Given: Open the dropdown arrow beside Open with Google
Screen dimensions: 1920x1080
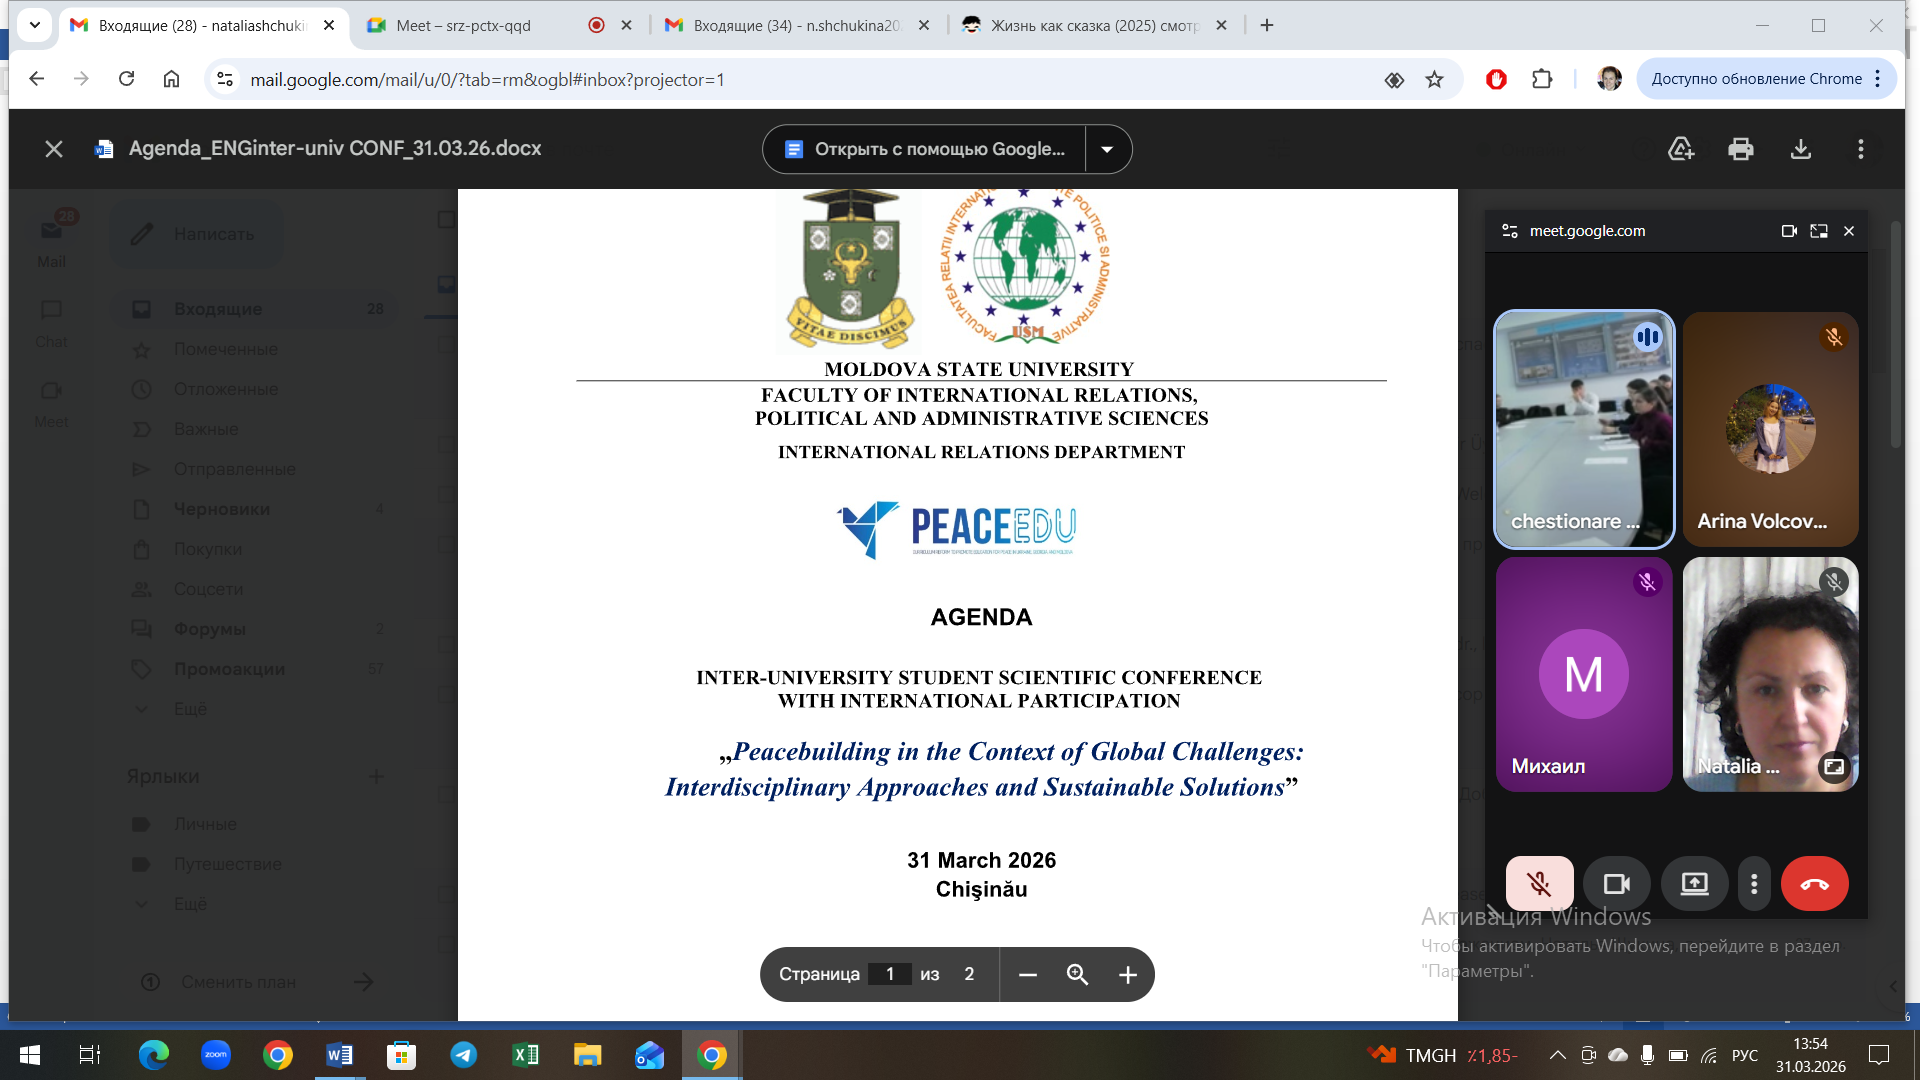Looking at the screenshot, I should [1107, 149].
